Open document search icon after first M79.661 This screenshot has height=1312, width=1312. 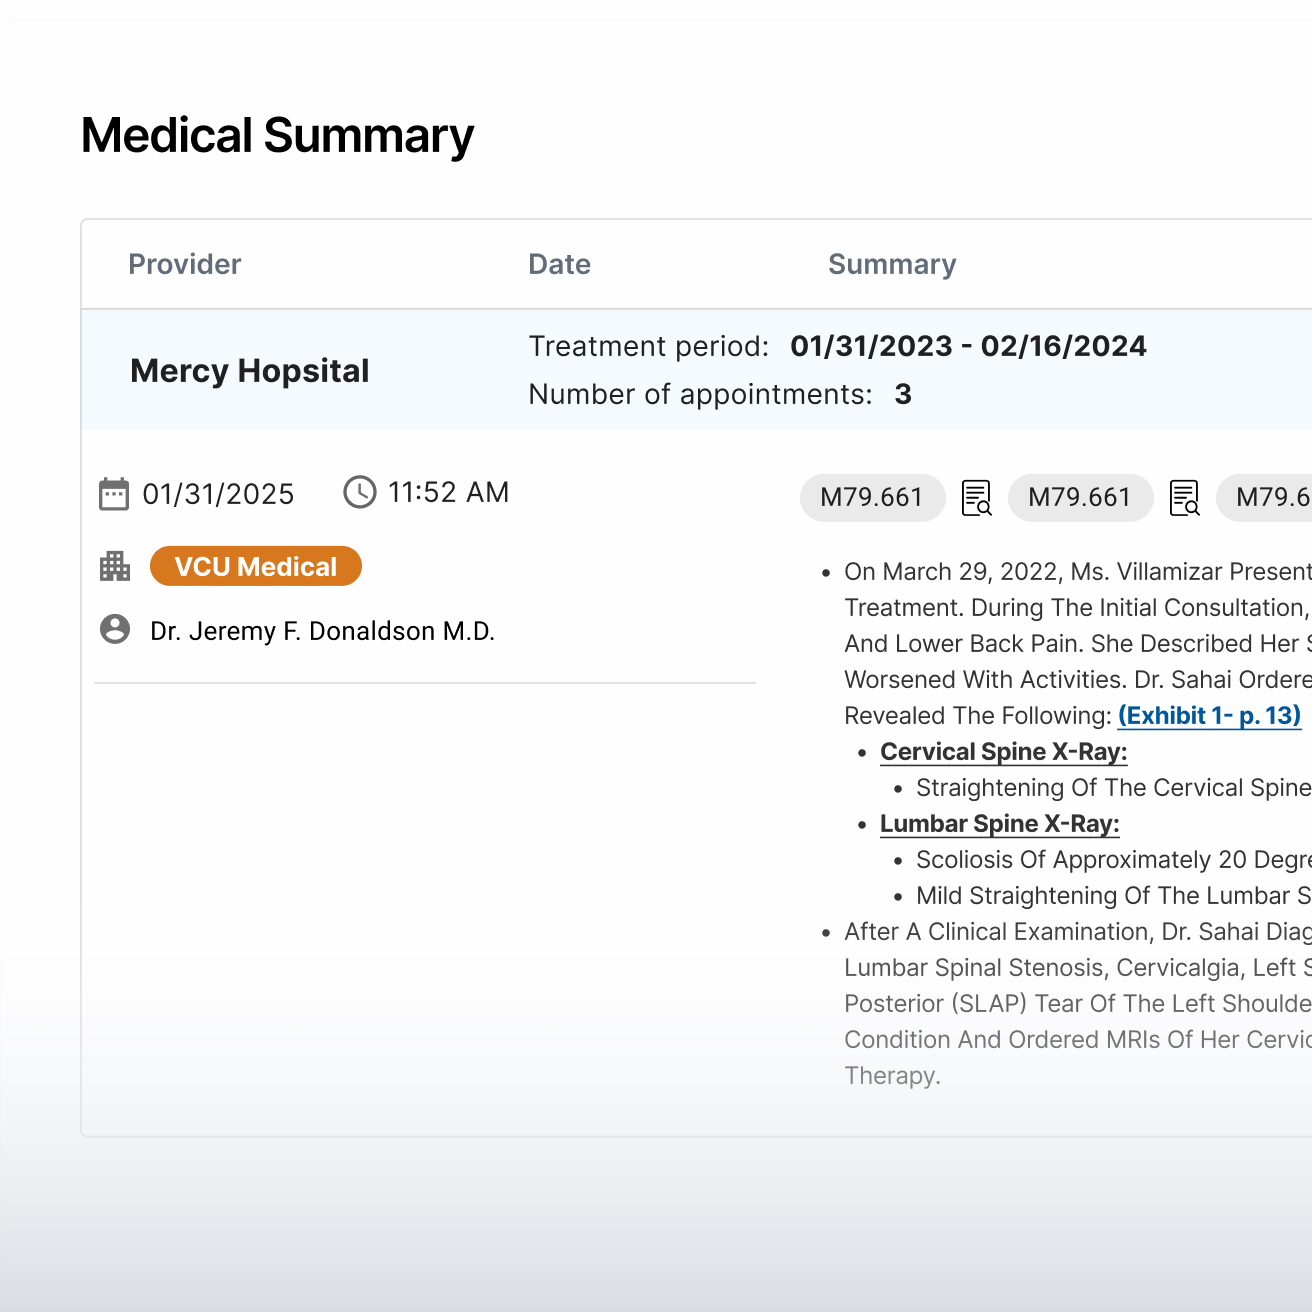976,498
